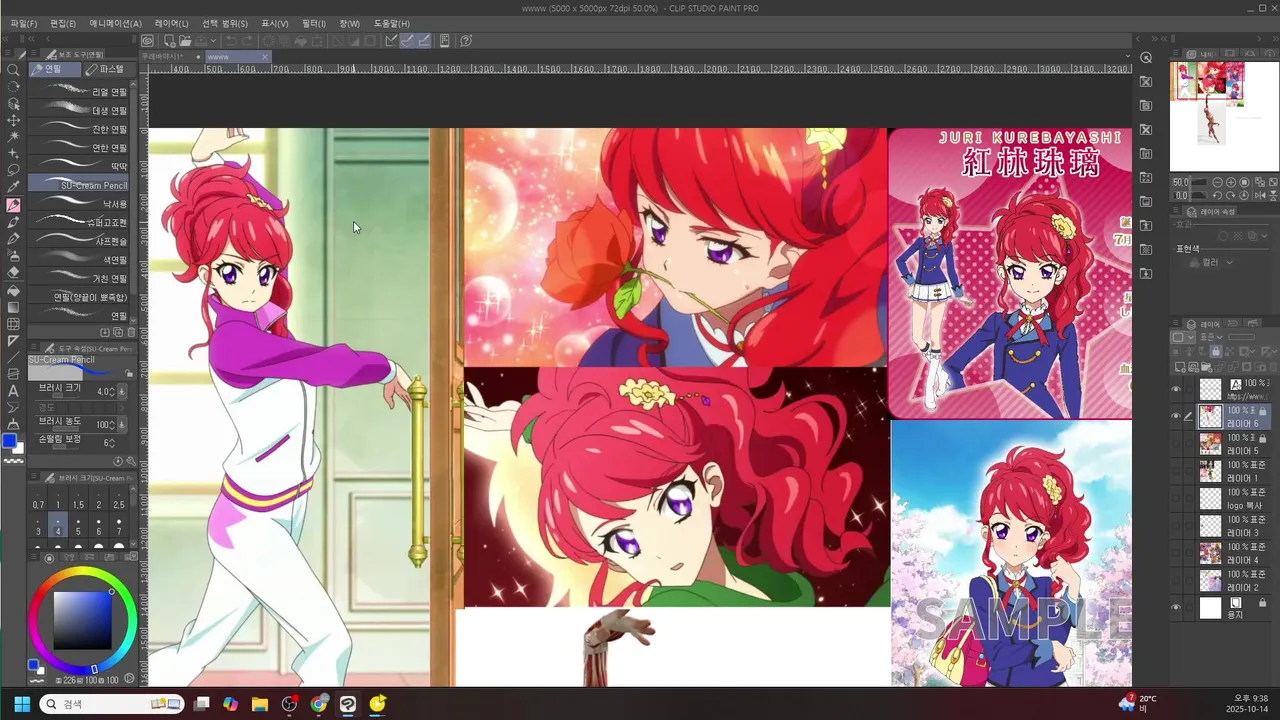Viewport: 1280px width, 720px height.
Task: Click the help question mark icon
Action: (x=466, y=41)
